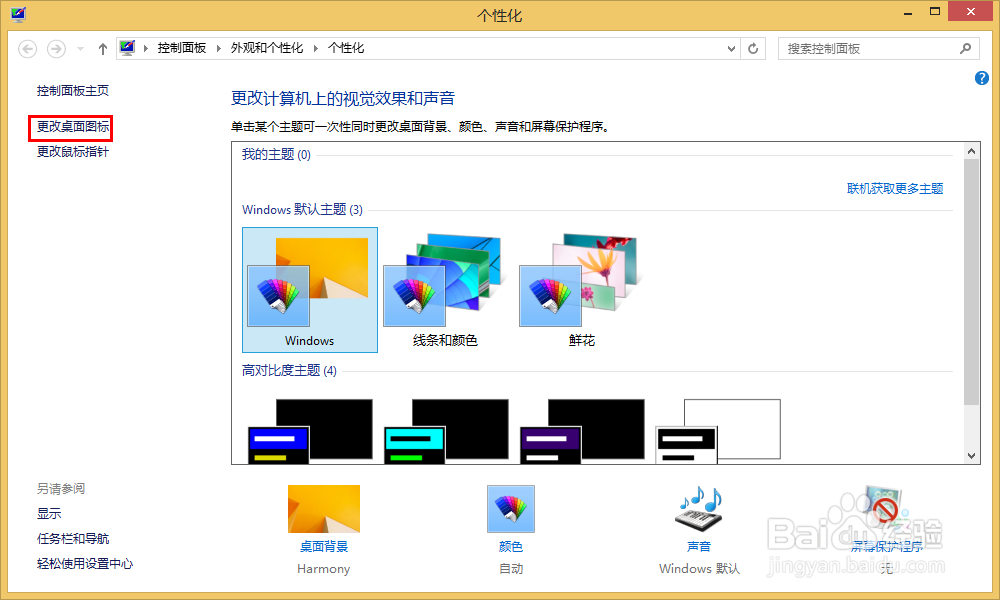Viewport: 1000px width, 600px height.
Task: Minimize the 个性化 window
Action: point(908,12)
